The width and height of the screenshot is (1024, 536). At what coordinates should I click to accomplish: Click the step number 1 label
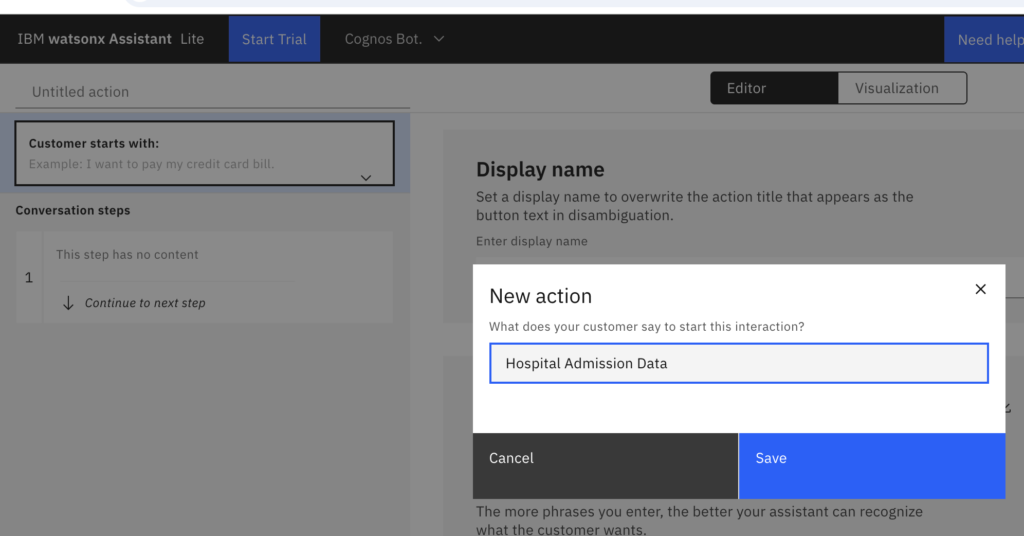29,278
